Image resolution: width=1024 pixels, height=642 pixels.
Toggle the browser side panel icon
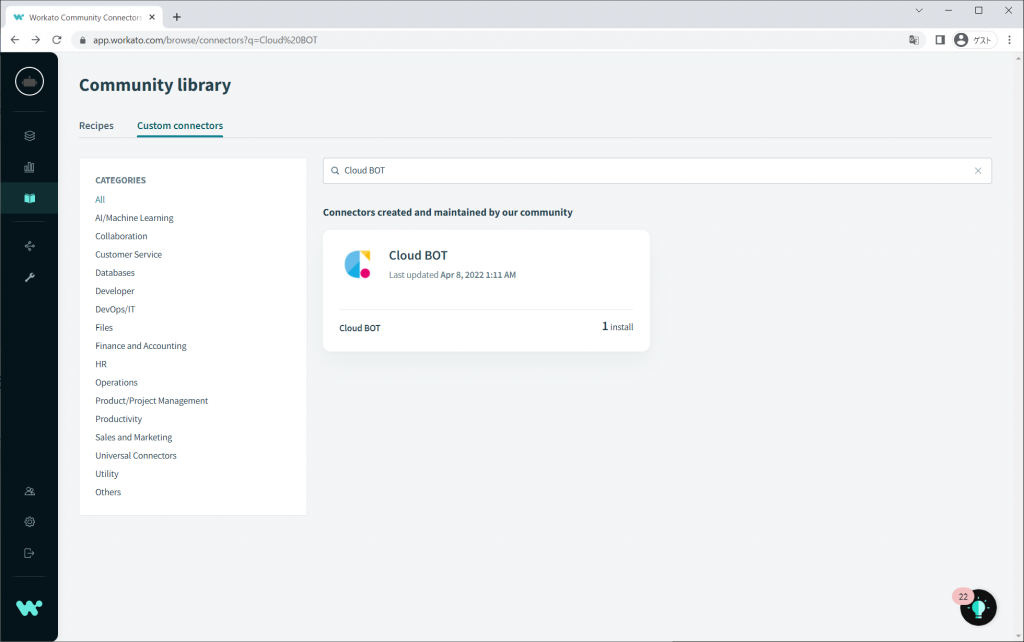tap(940, 40)
